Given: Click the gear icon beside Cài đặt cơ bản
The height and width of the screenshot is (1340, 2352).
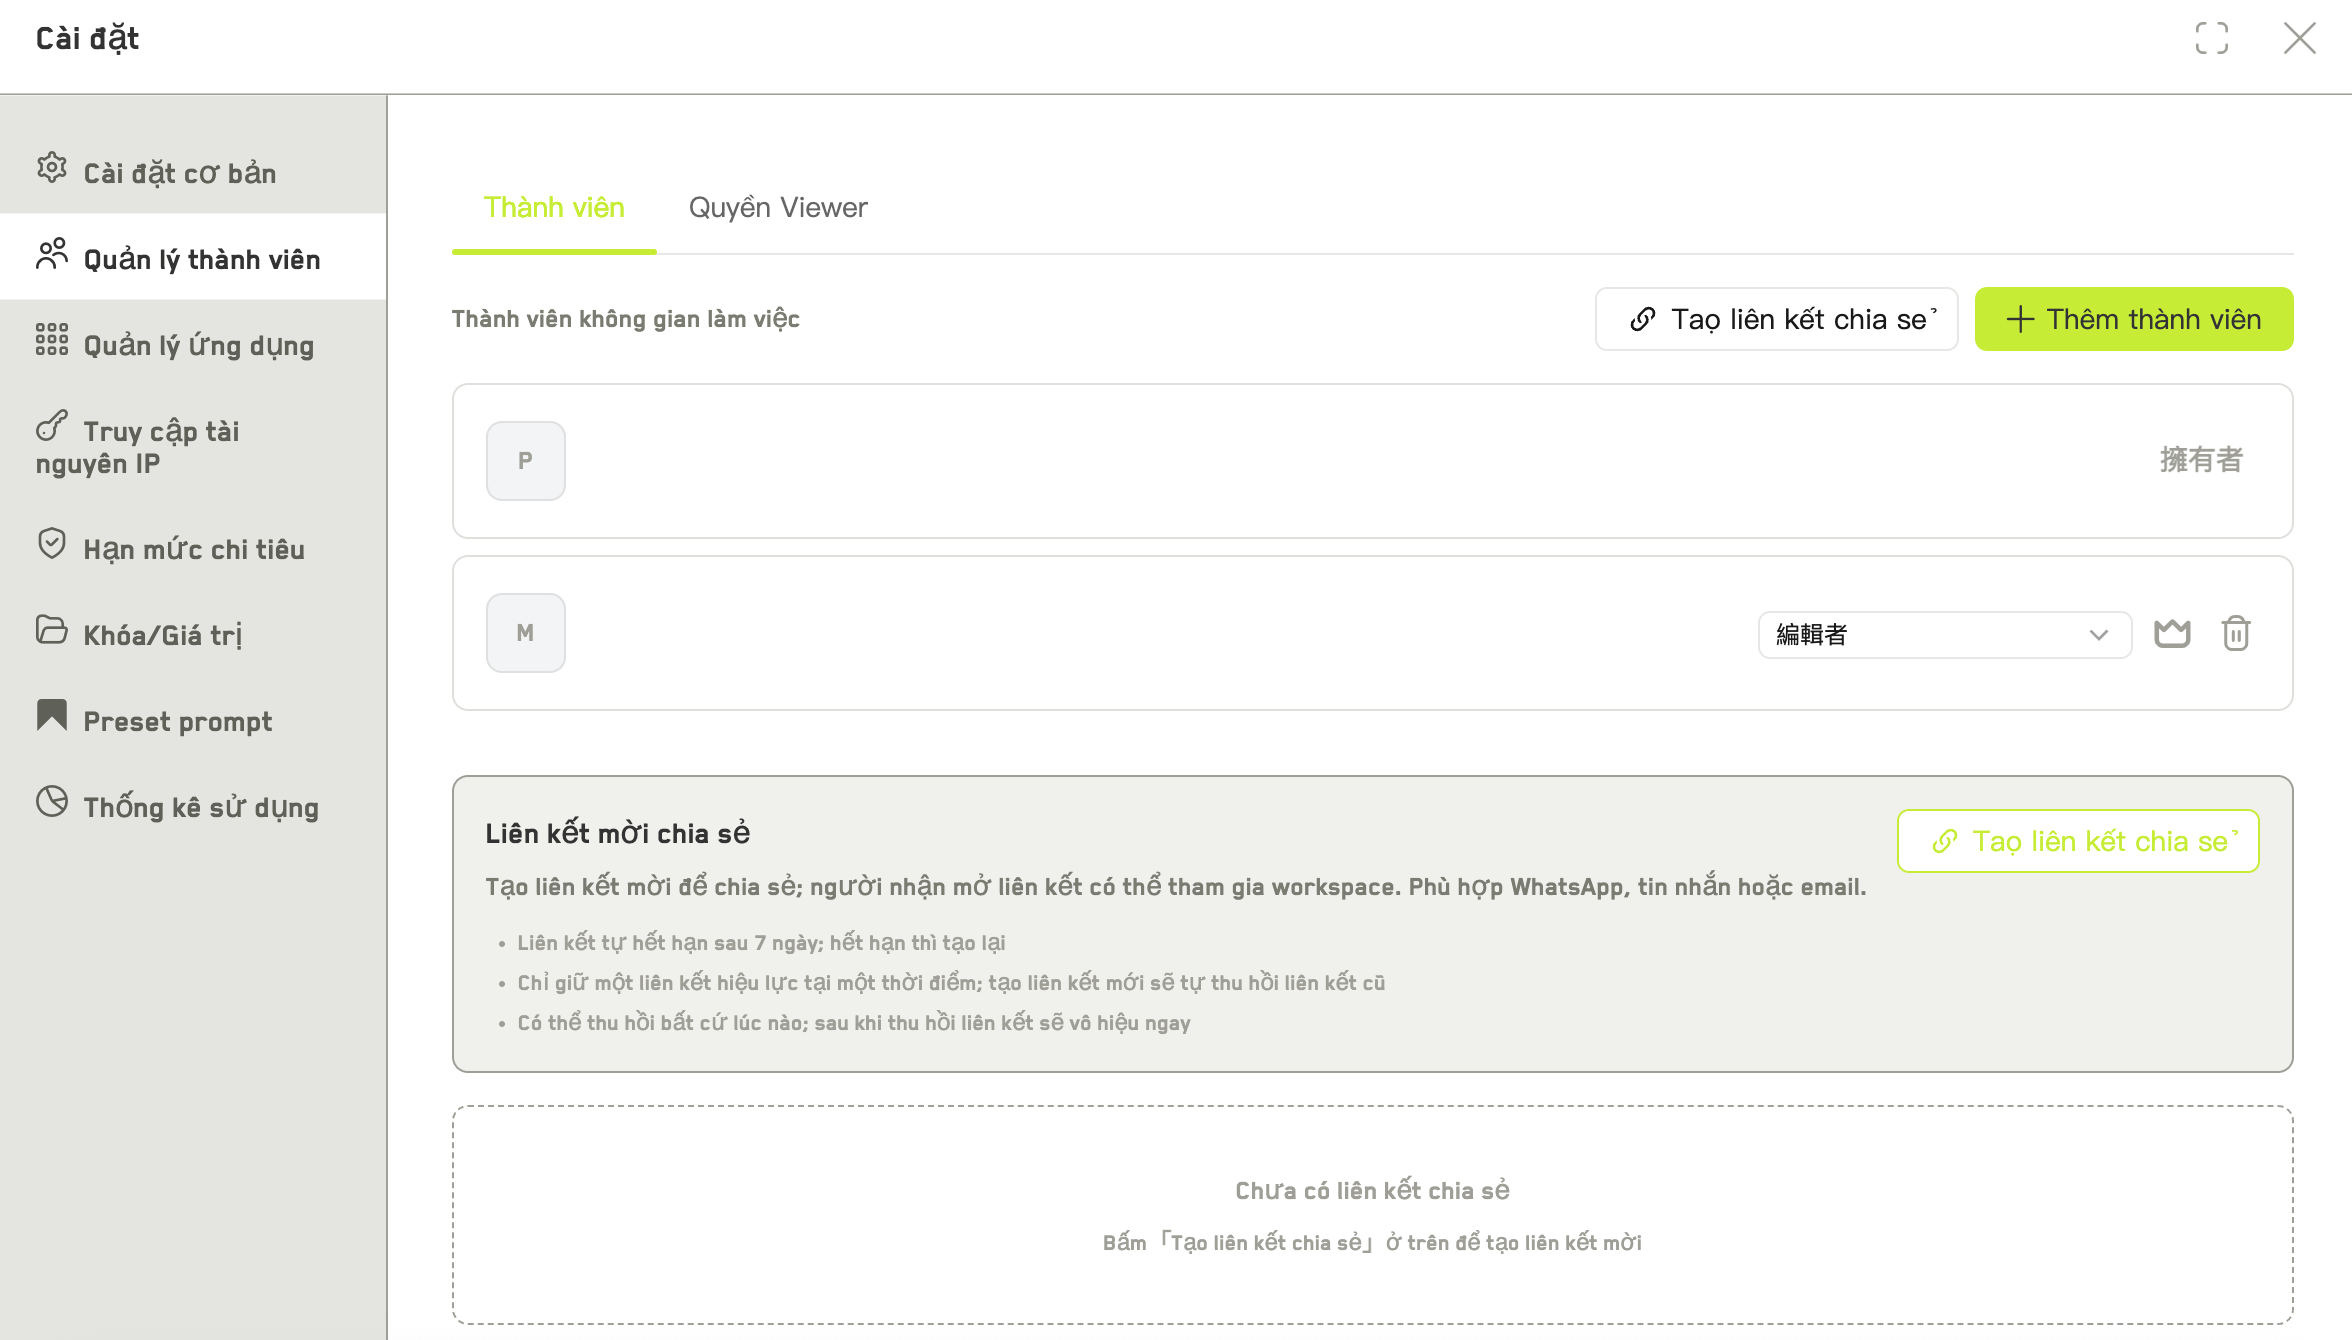Looking at the screenshot, I should [52, 168].
